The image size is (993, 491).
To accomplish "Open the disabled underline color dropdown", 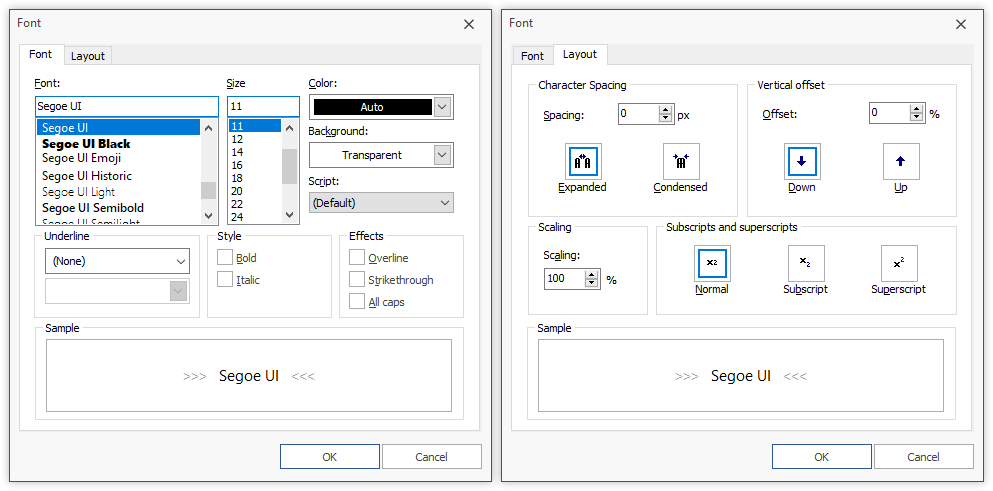I will [117, 290].
